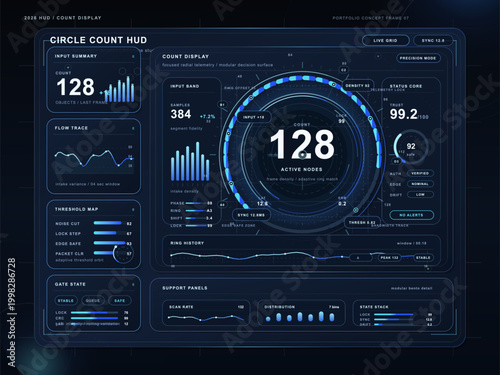This screenshot has width=500, height=375.
Task: Click the small 81 ring tick tag
Action: coord(222,105)
